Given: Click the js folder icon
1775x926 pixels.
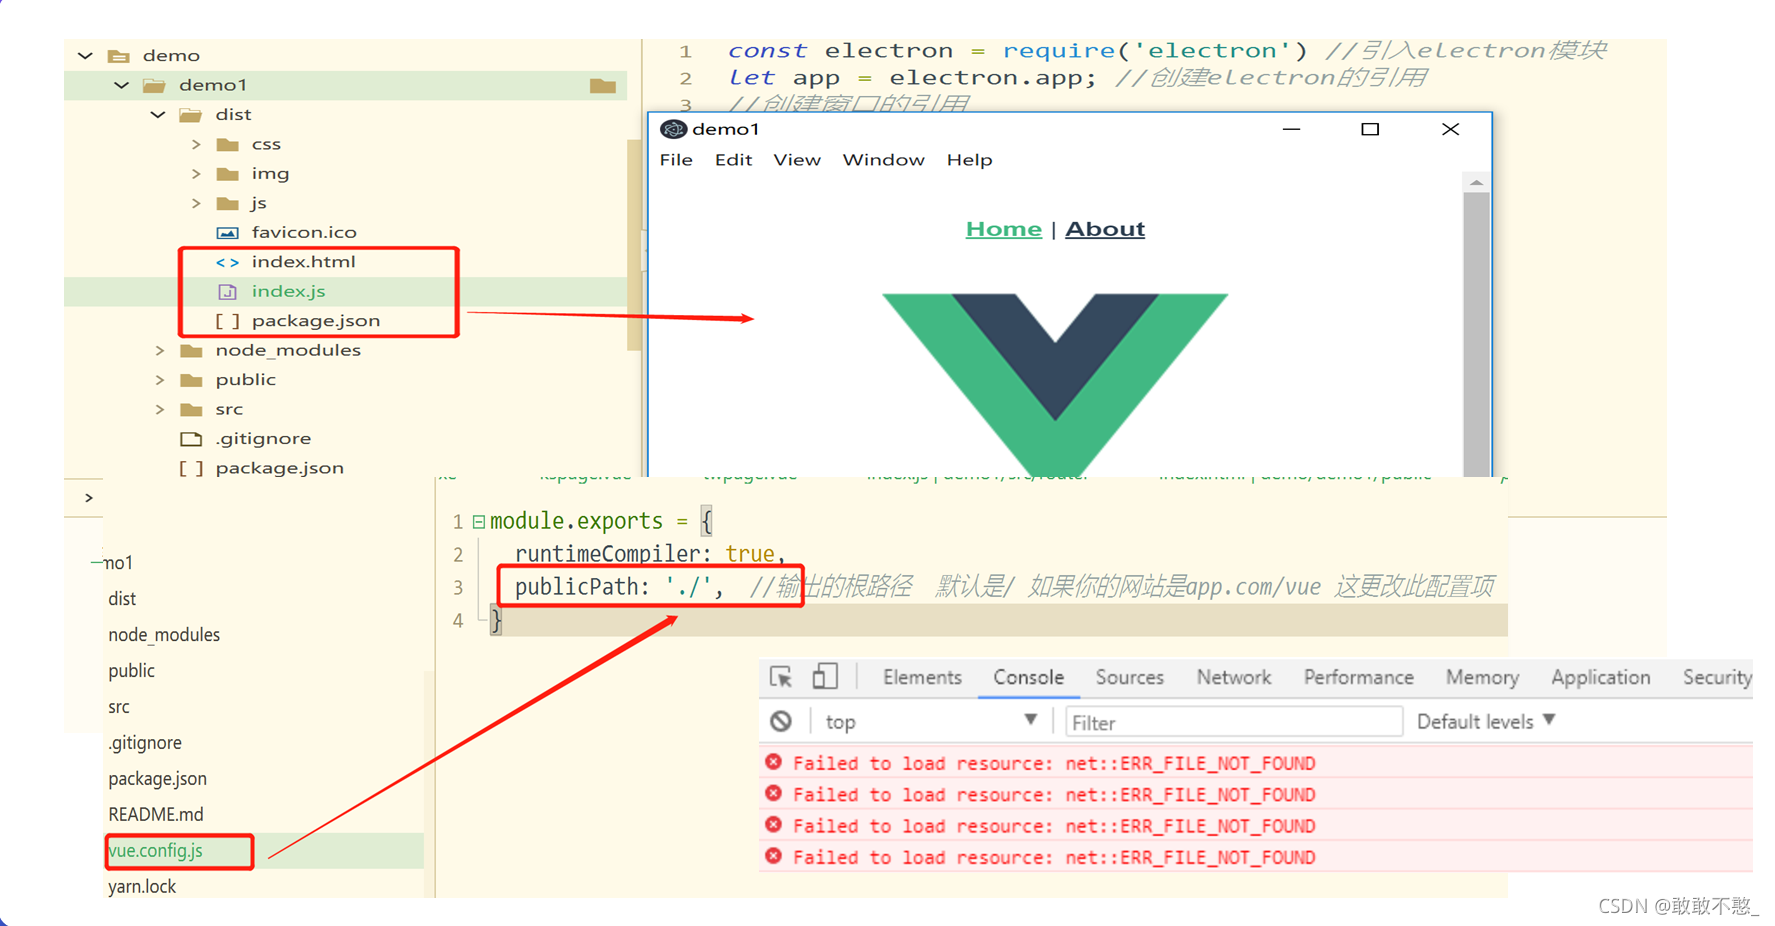Looking at the screenshot, I should coord(228,204).
